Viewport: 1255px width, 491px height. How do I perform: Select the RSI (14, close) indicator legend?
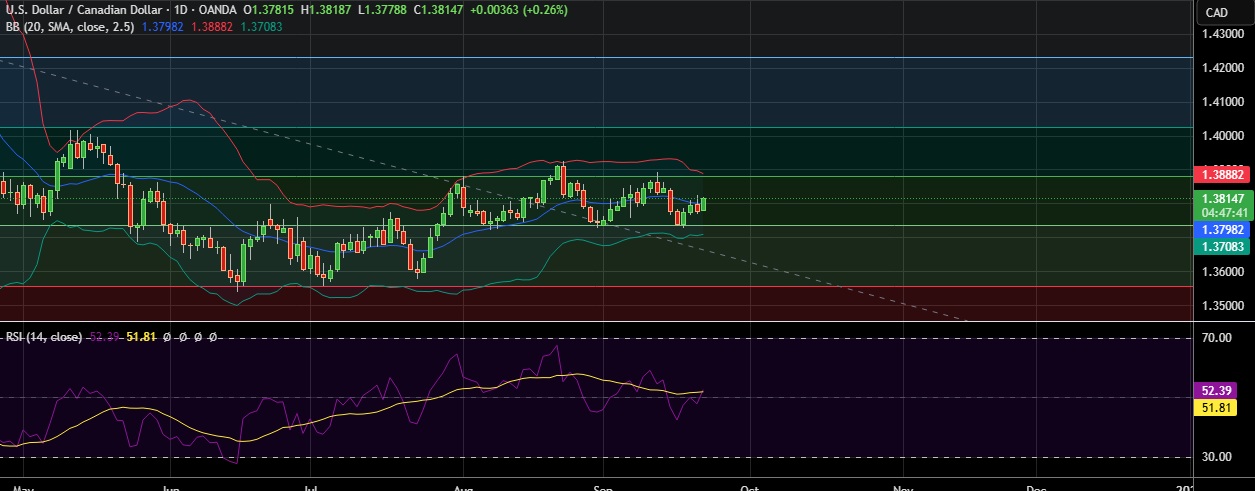tap(42, 337)
